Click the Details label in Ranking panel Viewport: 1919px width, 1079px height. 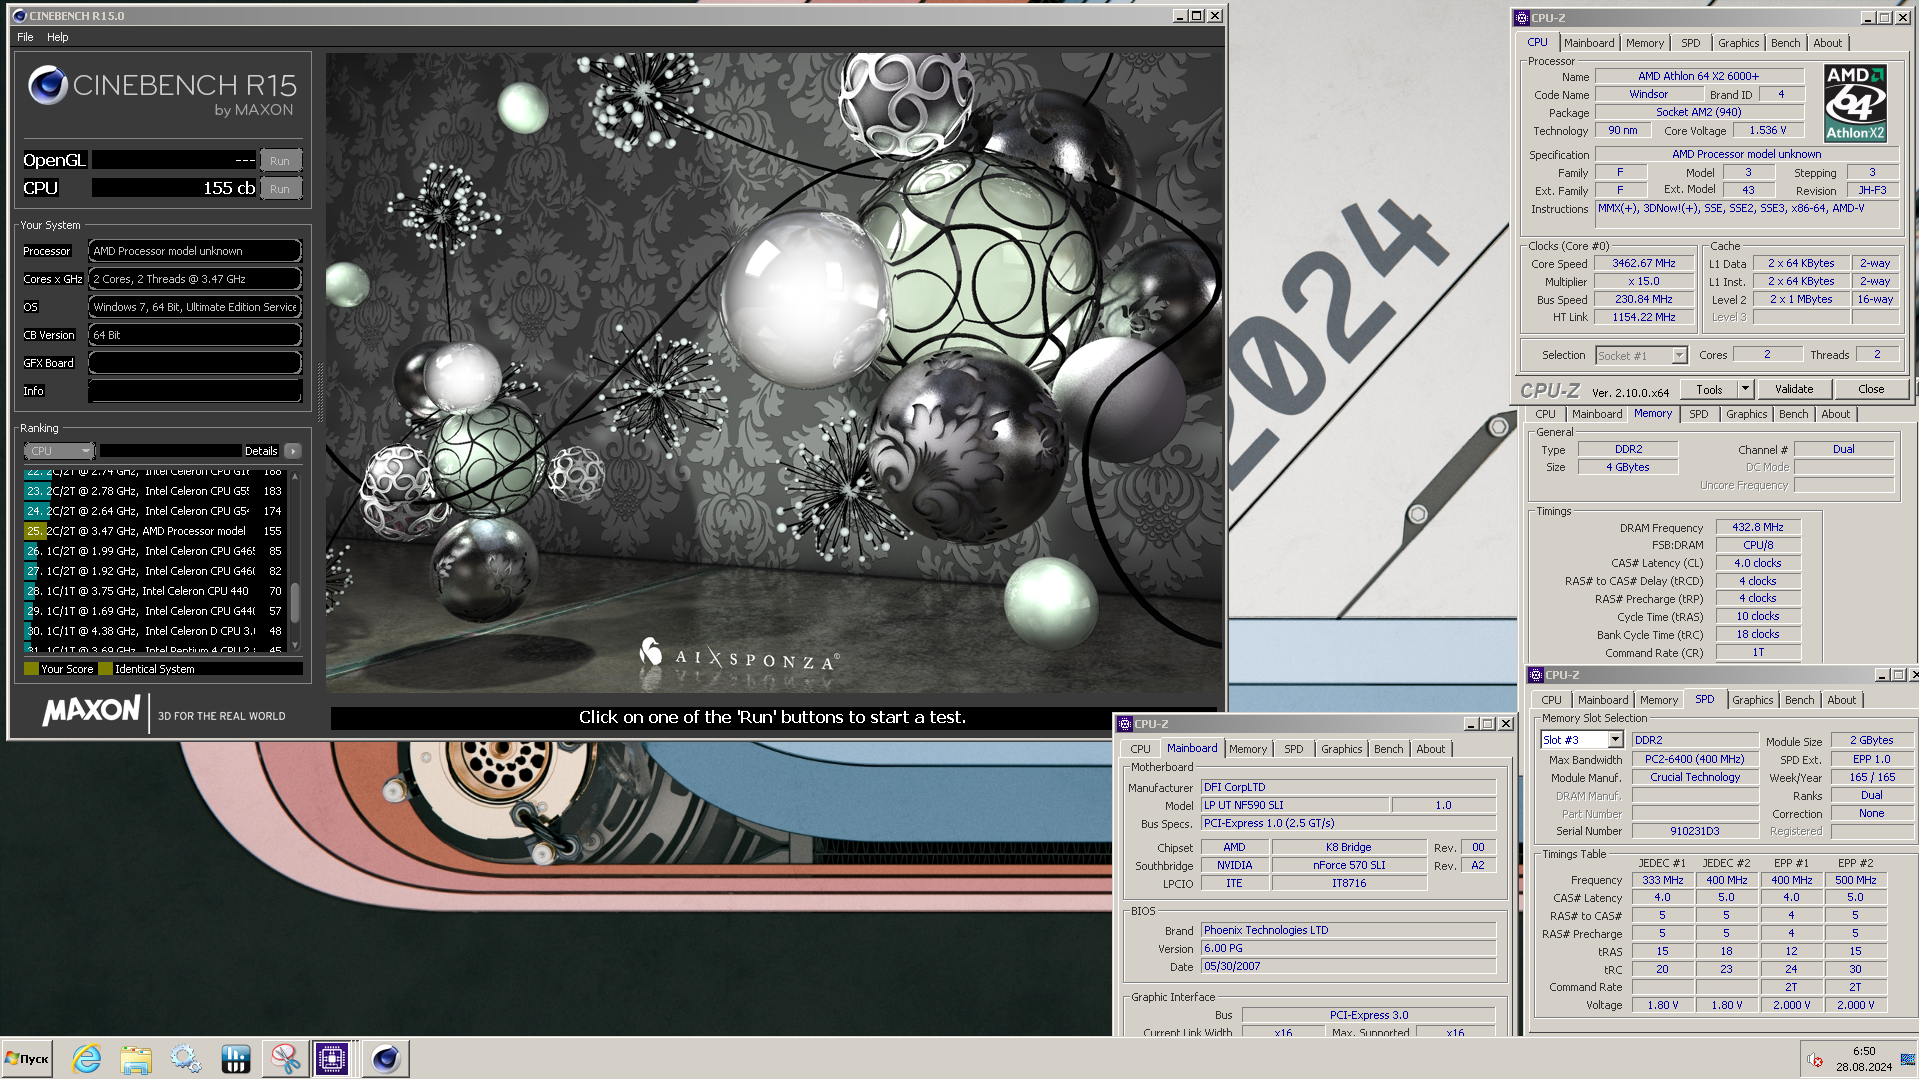click(x=261, y=451)
